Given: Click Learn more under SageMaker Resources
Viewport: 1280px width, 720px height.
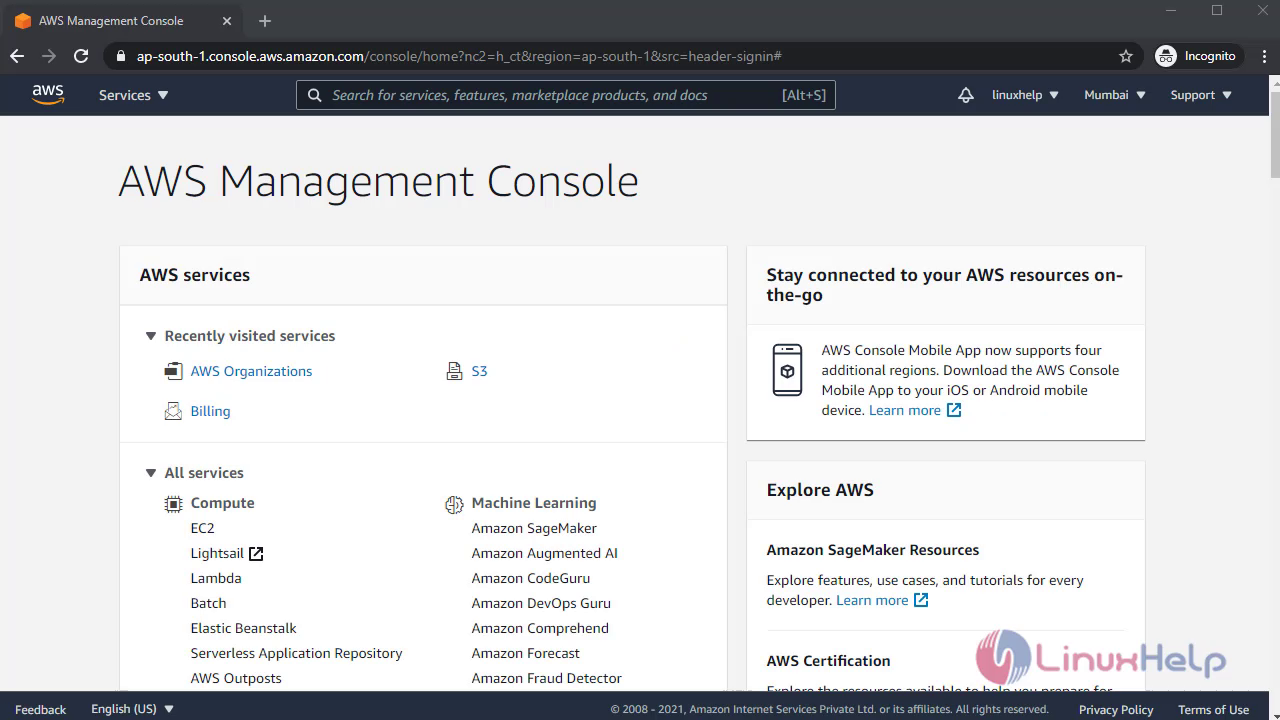Looking at the screenshot, I should (872, 600).
